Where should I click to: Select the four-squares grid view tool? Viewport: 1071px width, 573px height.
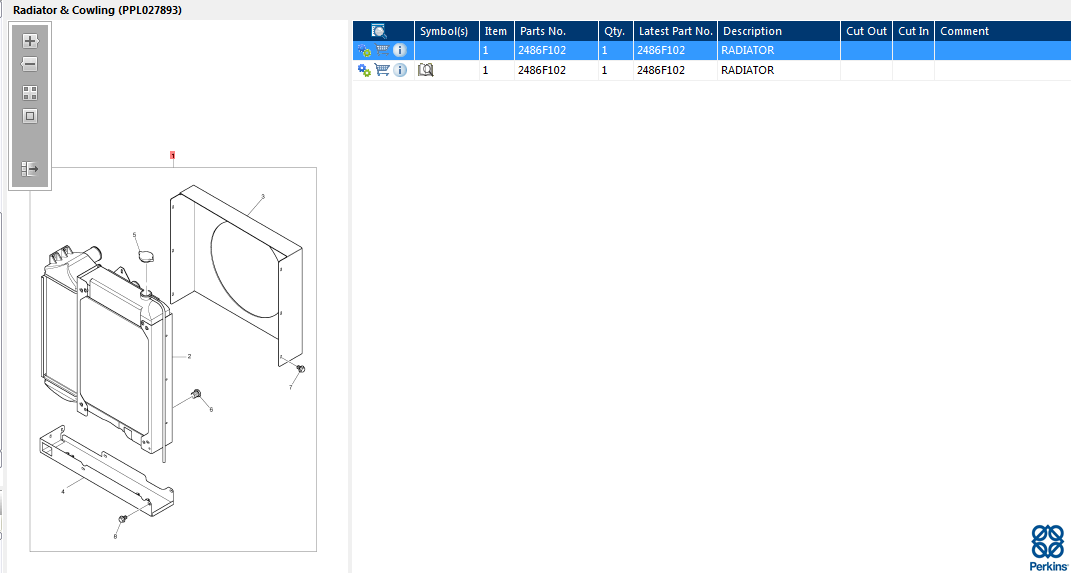click(30, 93)
